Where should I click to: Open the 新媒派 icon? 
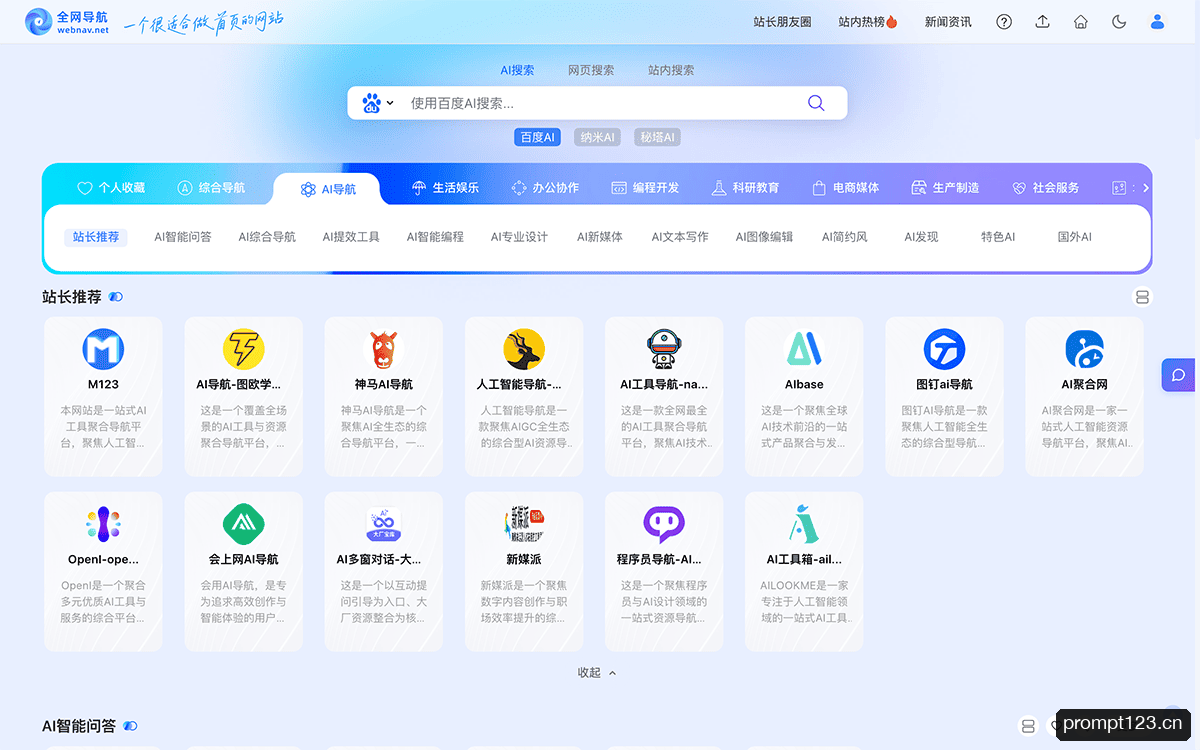point(524,524)
